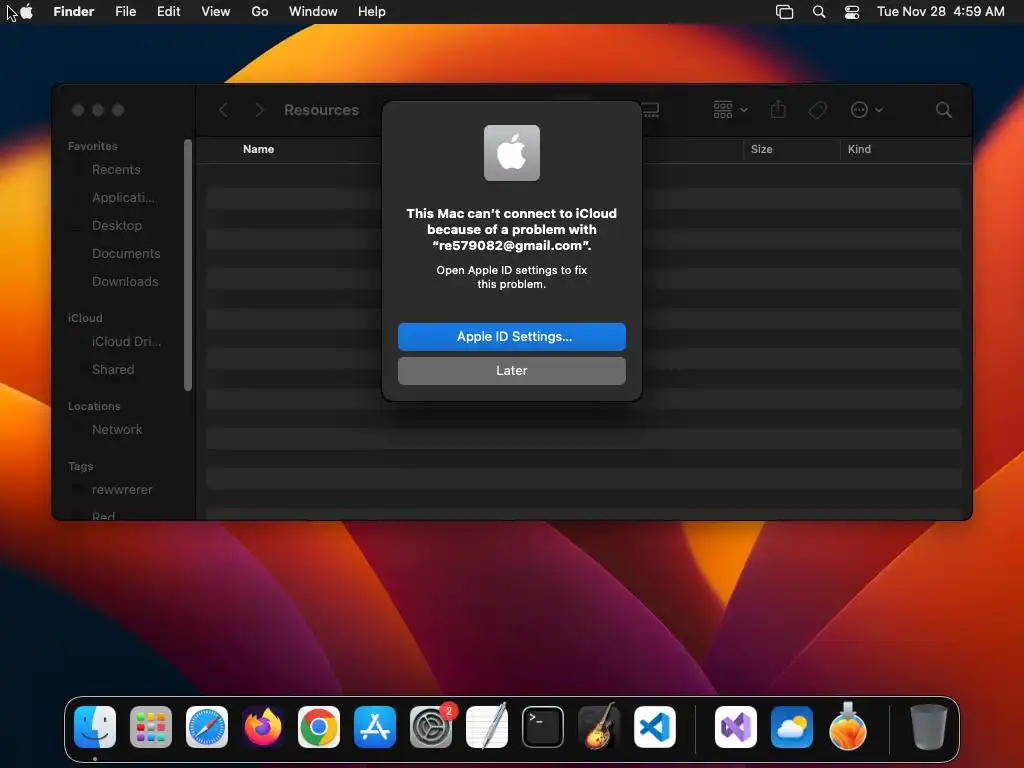Open Control Center in menu bar
The width and height of the screenshot is (1024, 768).
852,12
